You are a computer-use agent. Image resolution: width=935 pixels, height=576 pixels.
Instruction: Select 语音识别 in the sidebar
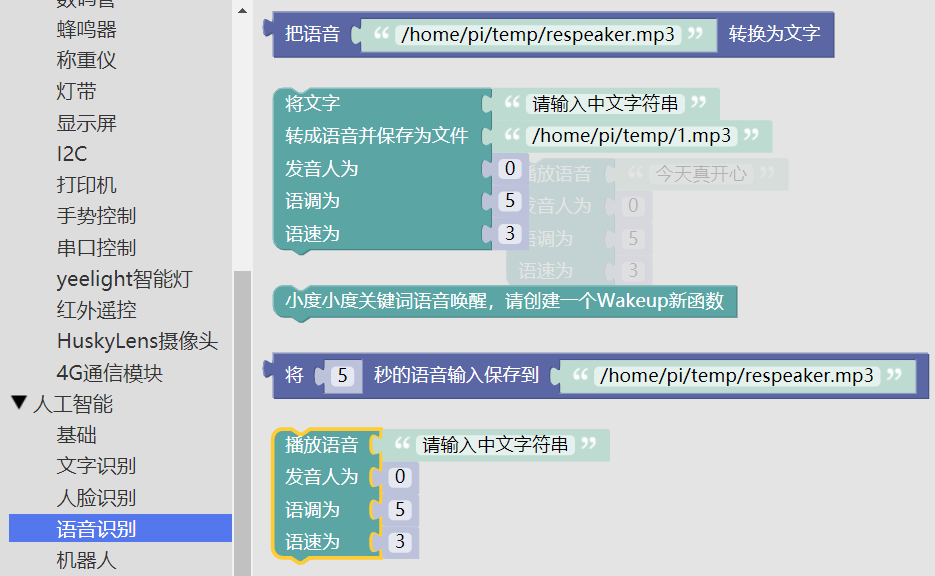[96, 529]
